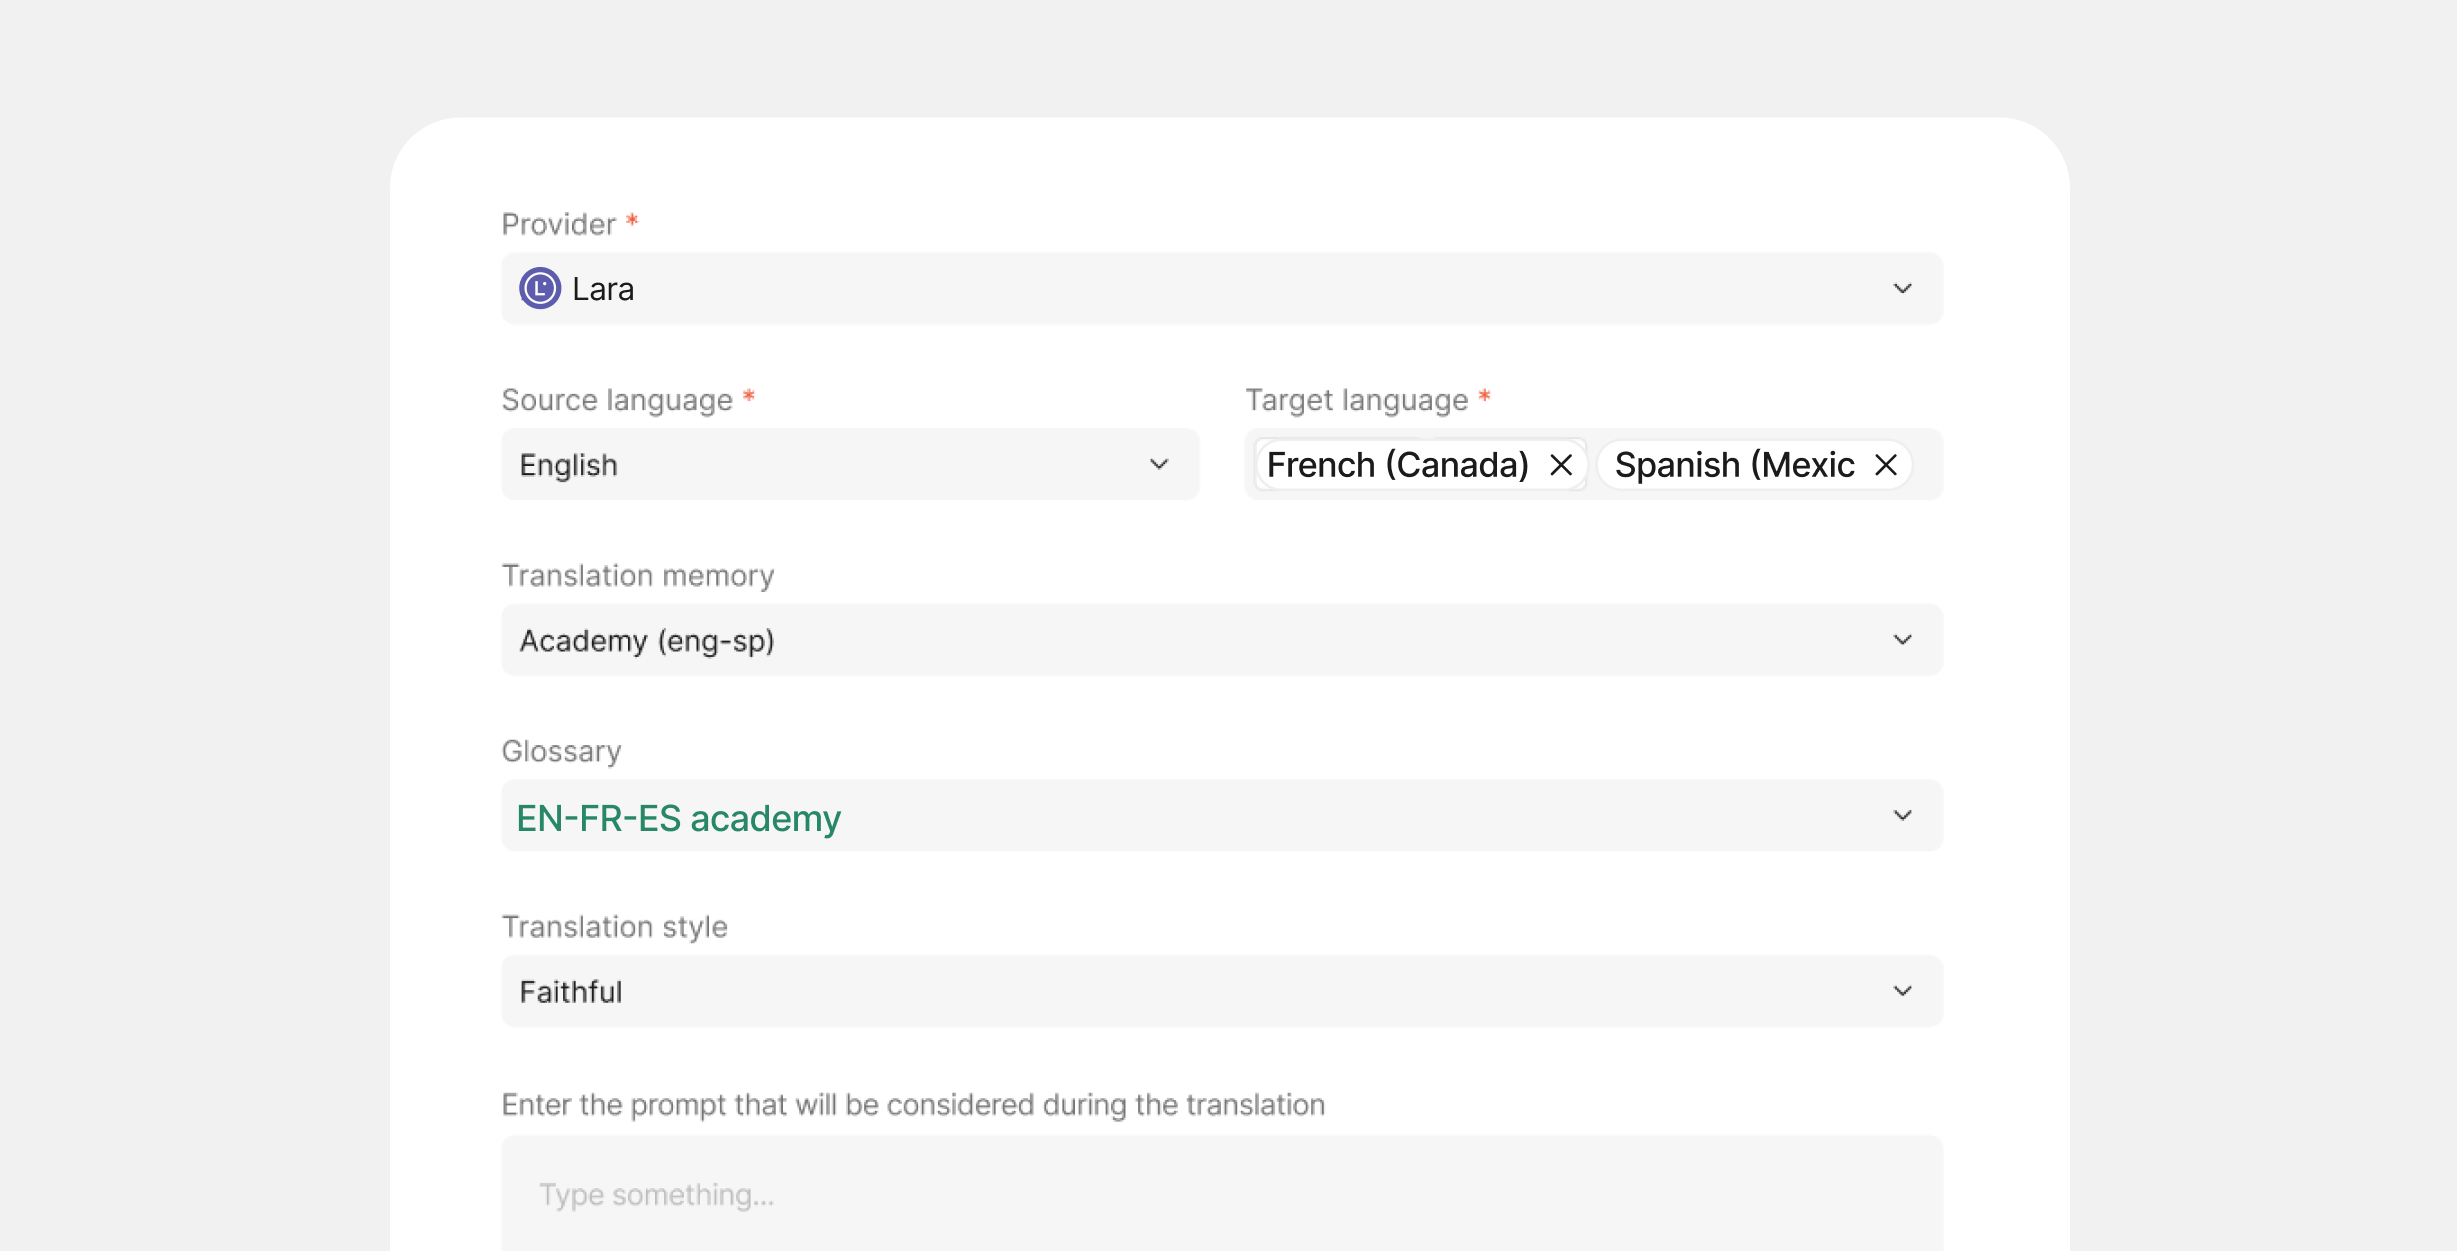Click the 'Provider' field label
Screen dimensions: 2457x1251
(x=558, y=224)
